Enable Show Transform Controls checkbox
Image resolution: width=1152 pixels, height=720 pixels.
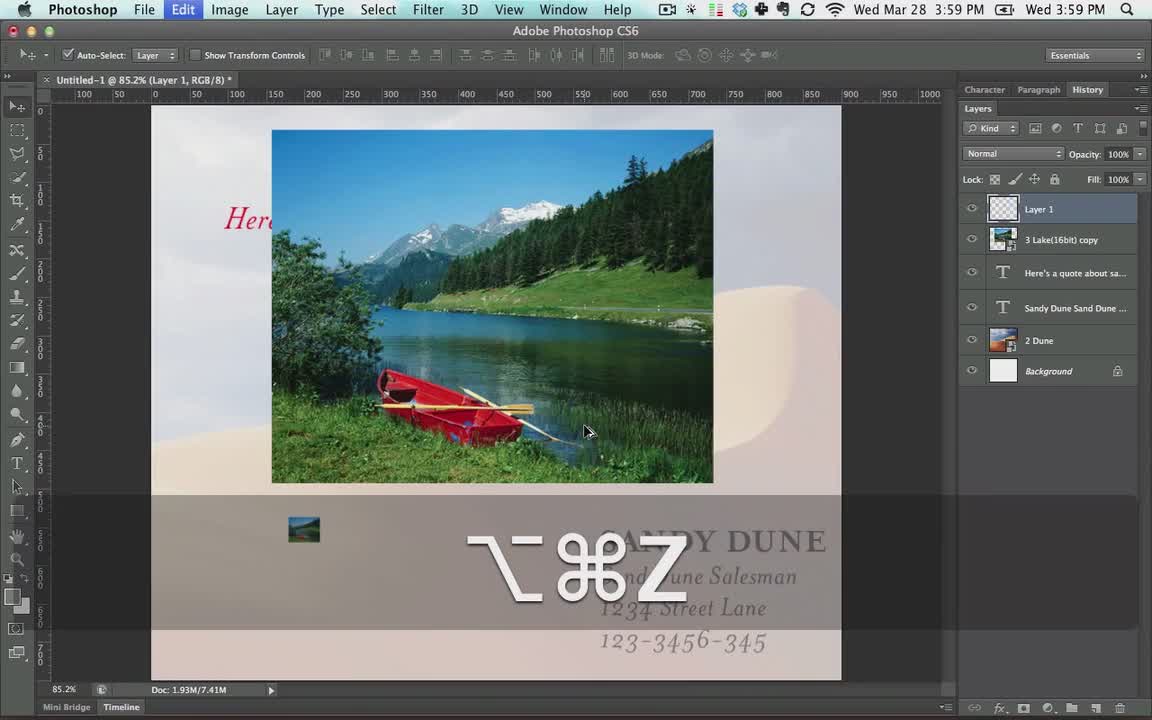click(195, 55)
